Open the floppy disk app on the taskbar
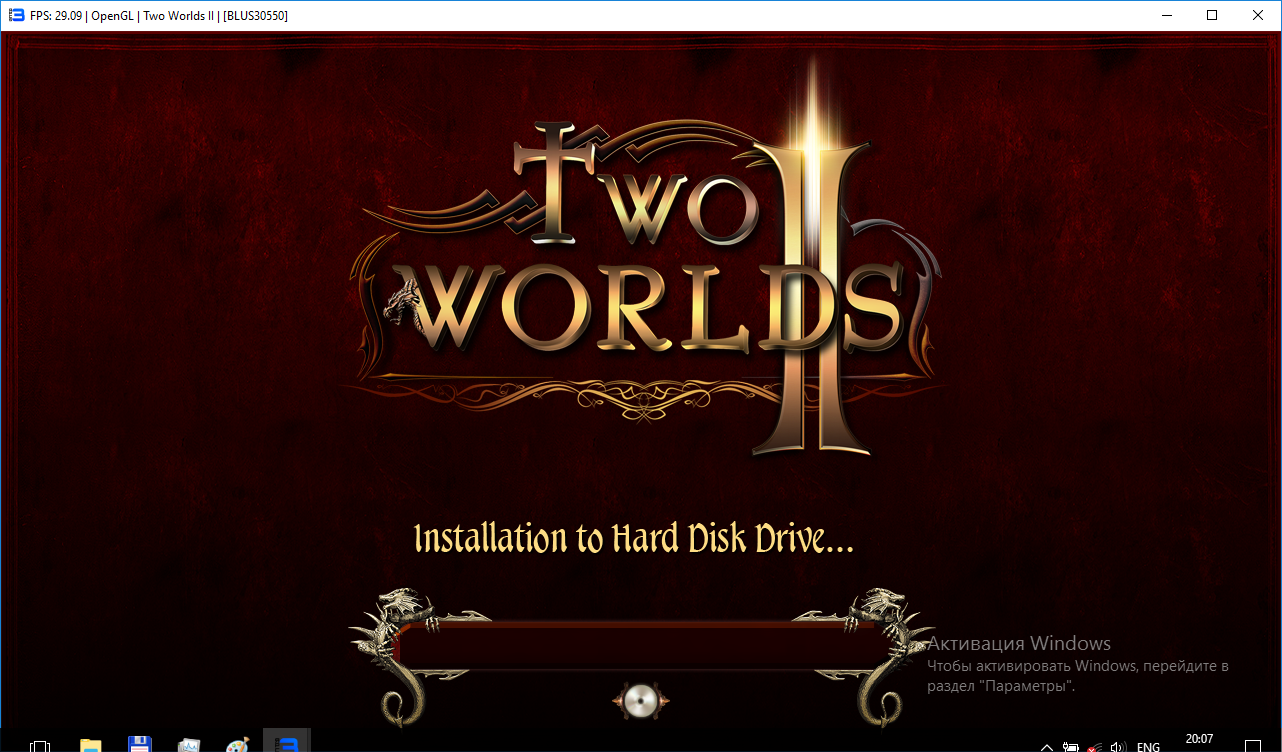Screen dimensions: 1282x752 pos(140,745)
